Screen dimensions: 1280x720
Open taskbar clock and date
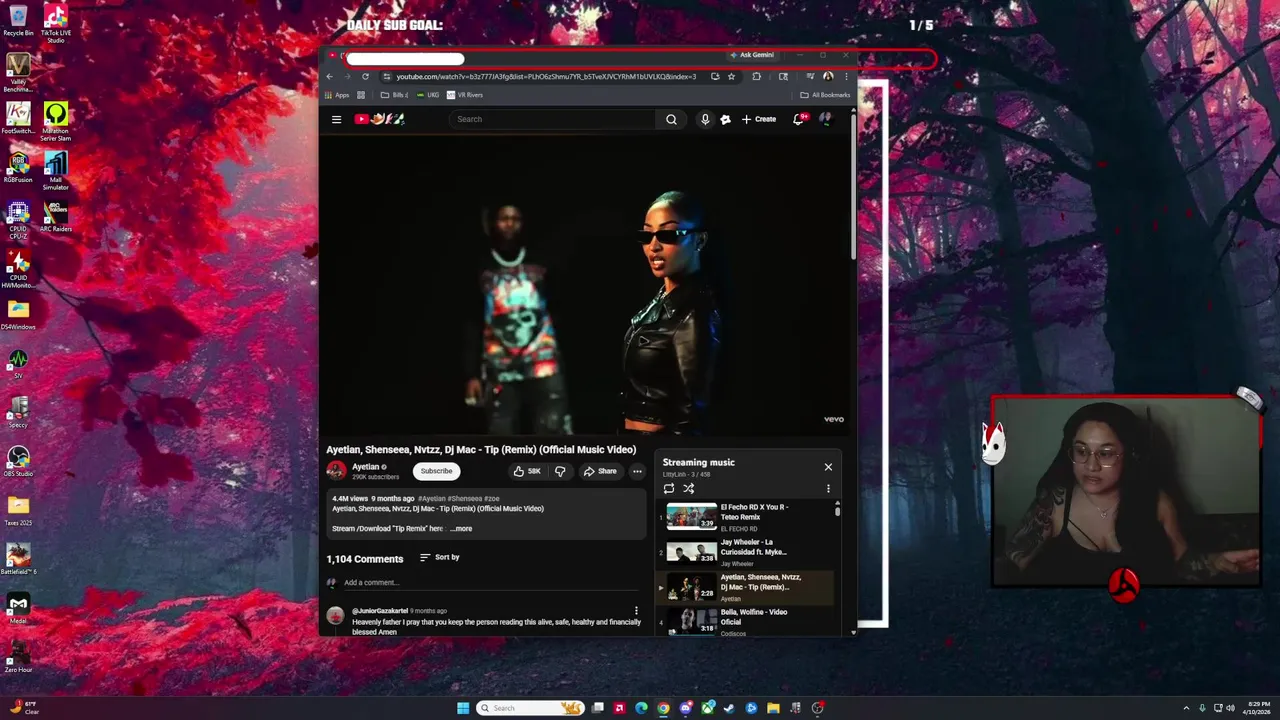coord(1256,708)
